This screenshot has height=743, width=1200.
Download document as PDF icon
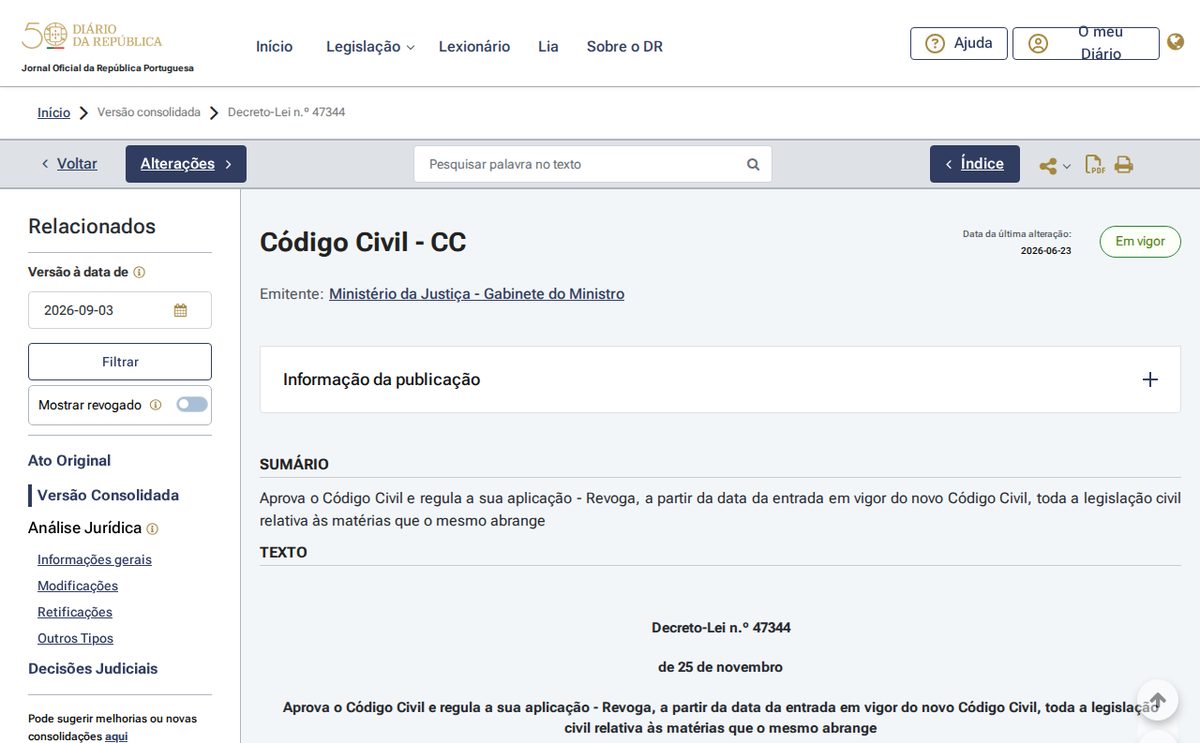(x=1095, y=164)
